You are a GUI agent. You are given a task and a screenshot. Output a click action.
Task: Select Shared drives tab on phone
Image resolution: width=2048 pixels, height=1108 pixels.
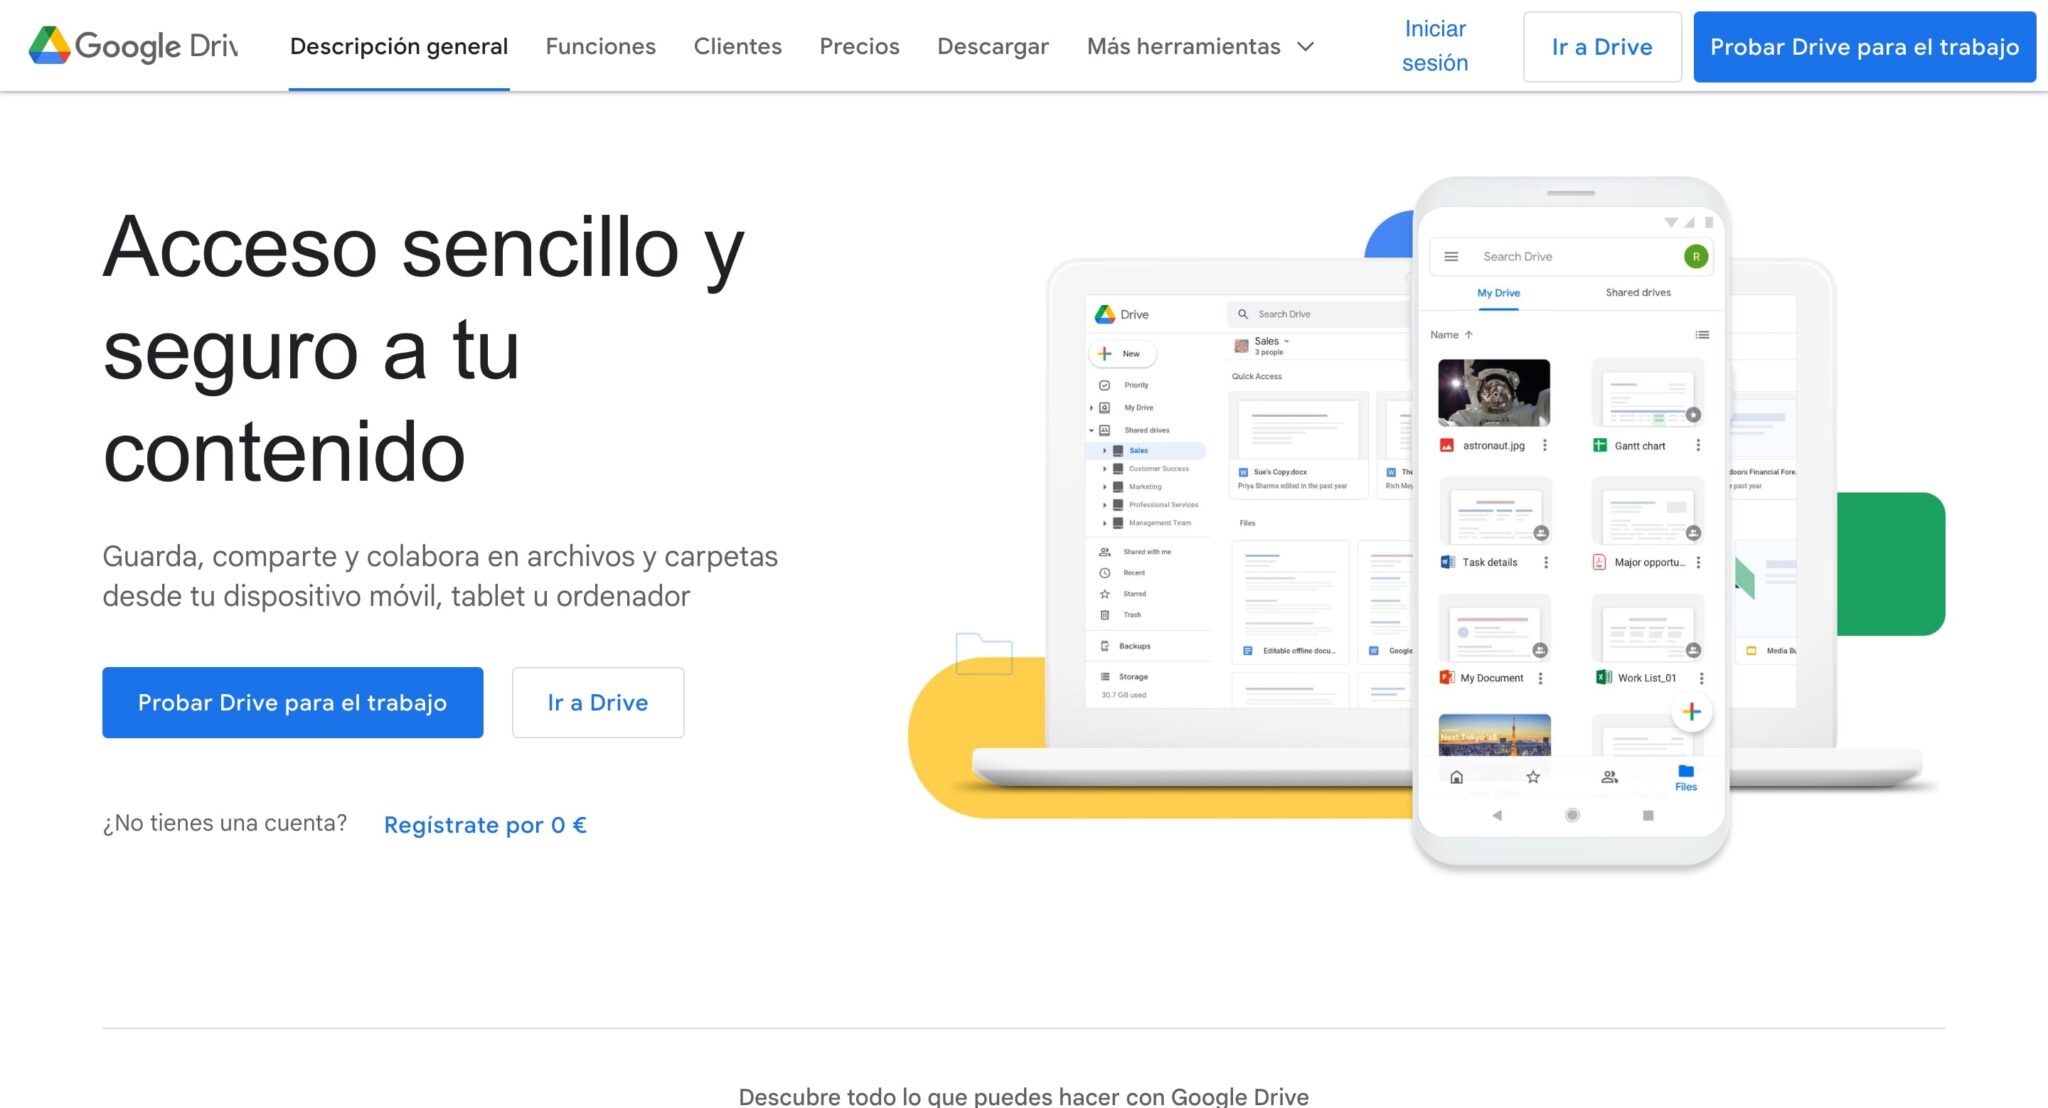coord(1638,293)
